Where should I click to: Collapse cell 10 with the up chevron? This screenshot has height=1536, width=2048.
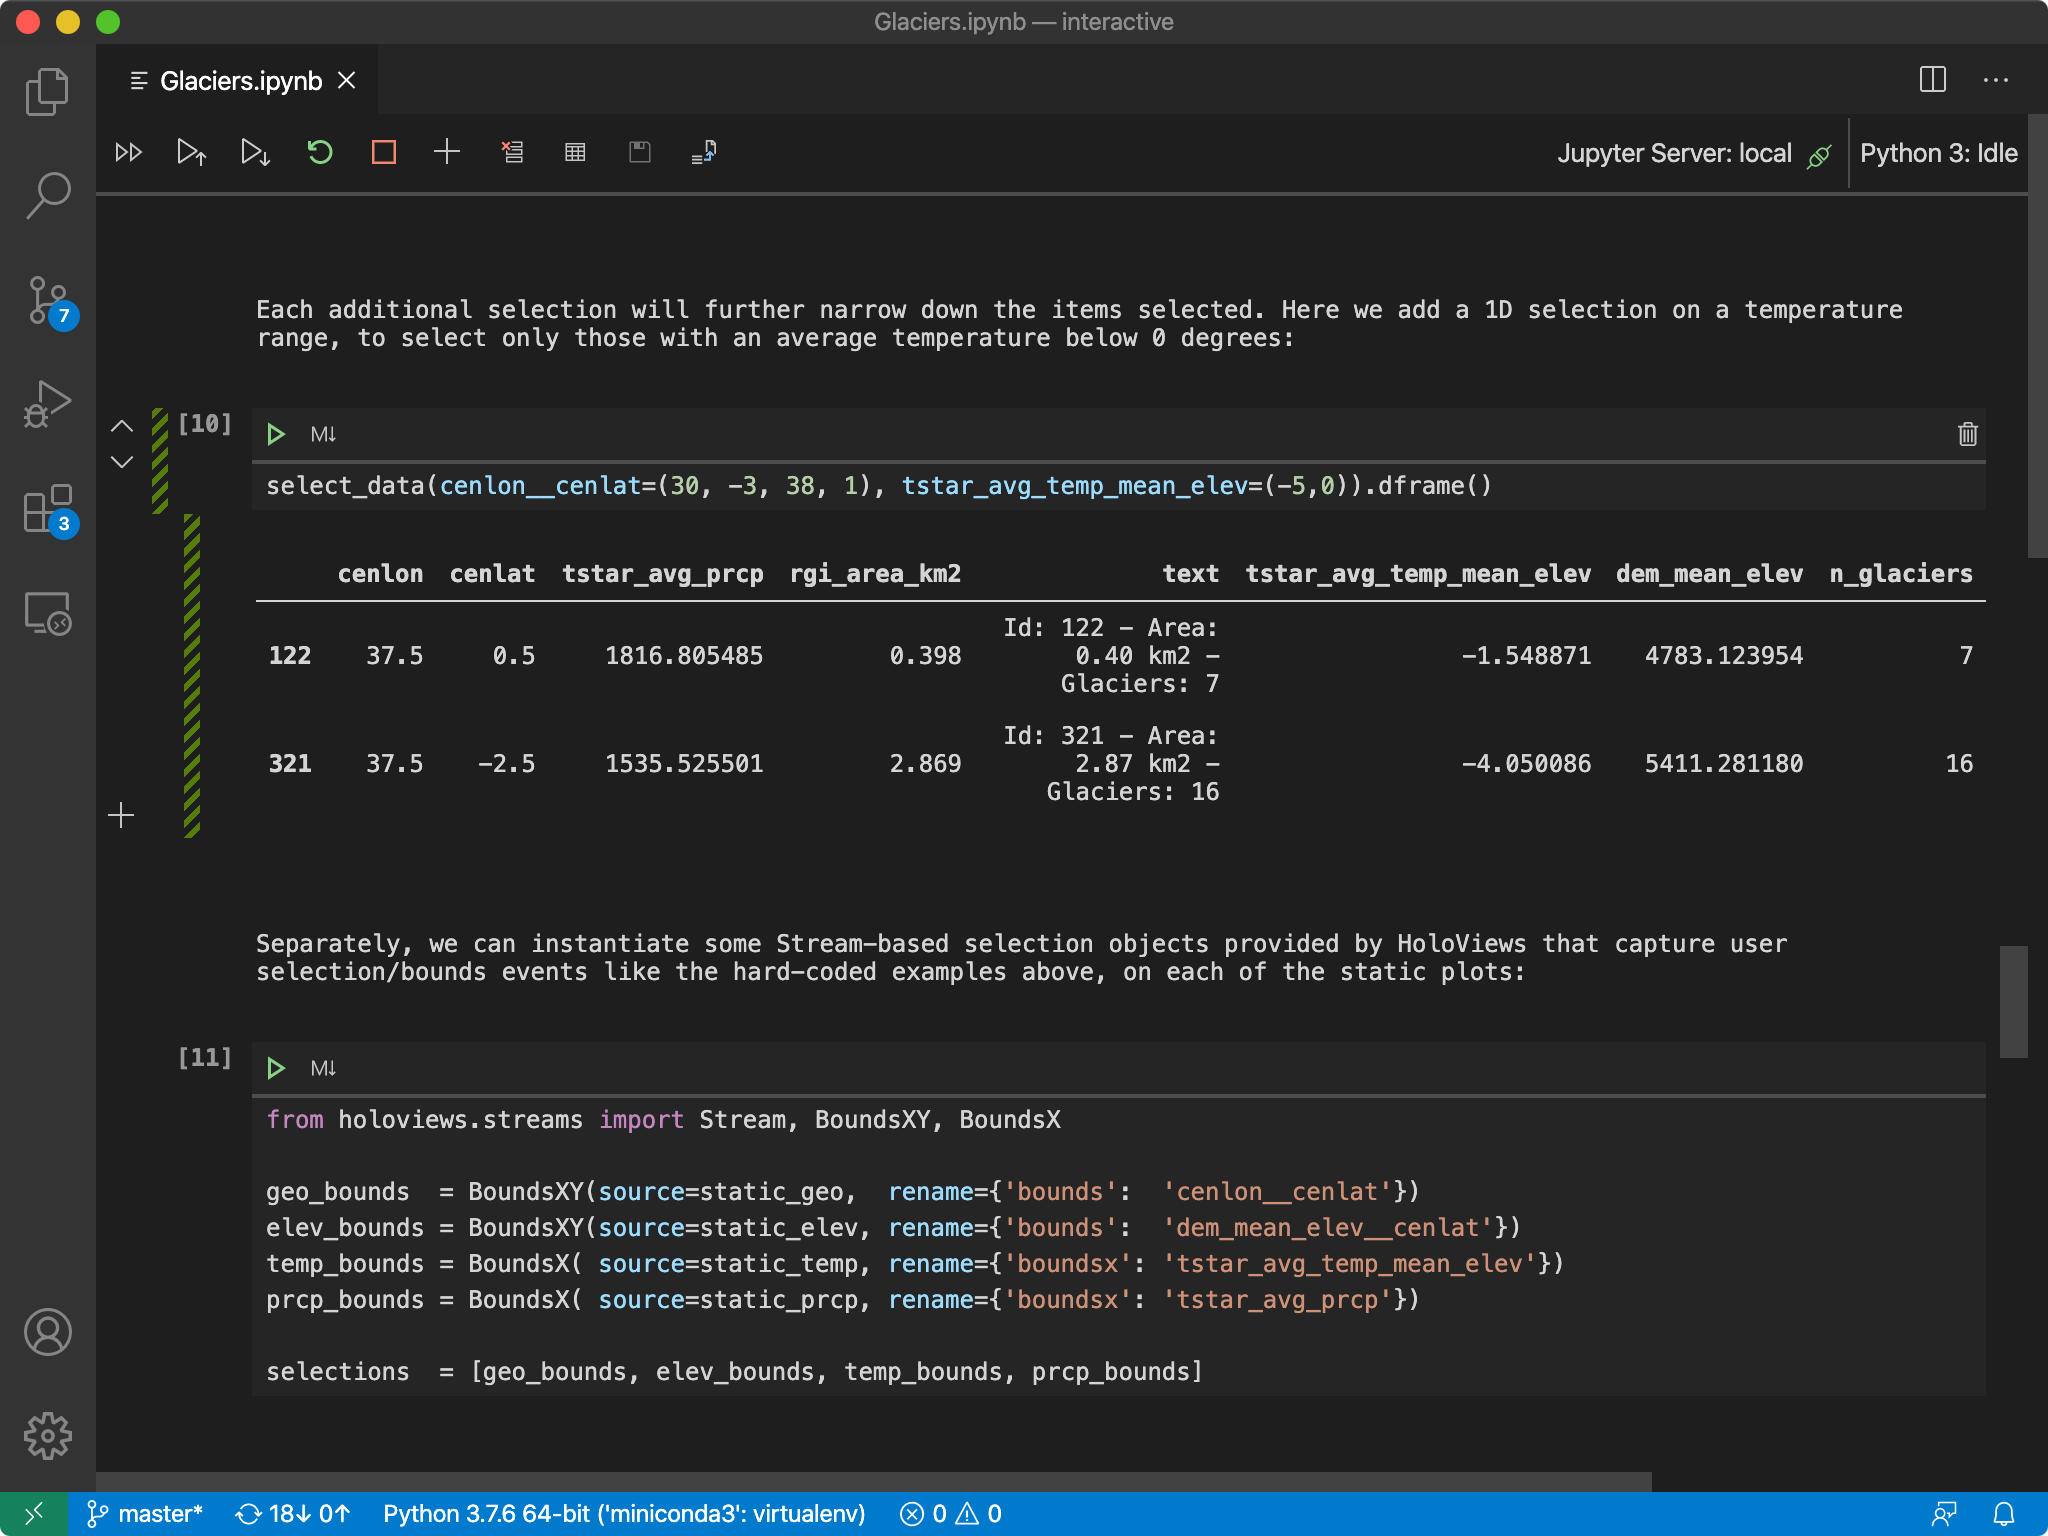122,426
